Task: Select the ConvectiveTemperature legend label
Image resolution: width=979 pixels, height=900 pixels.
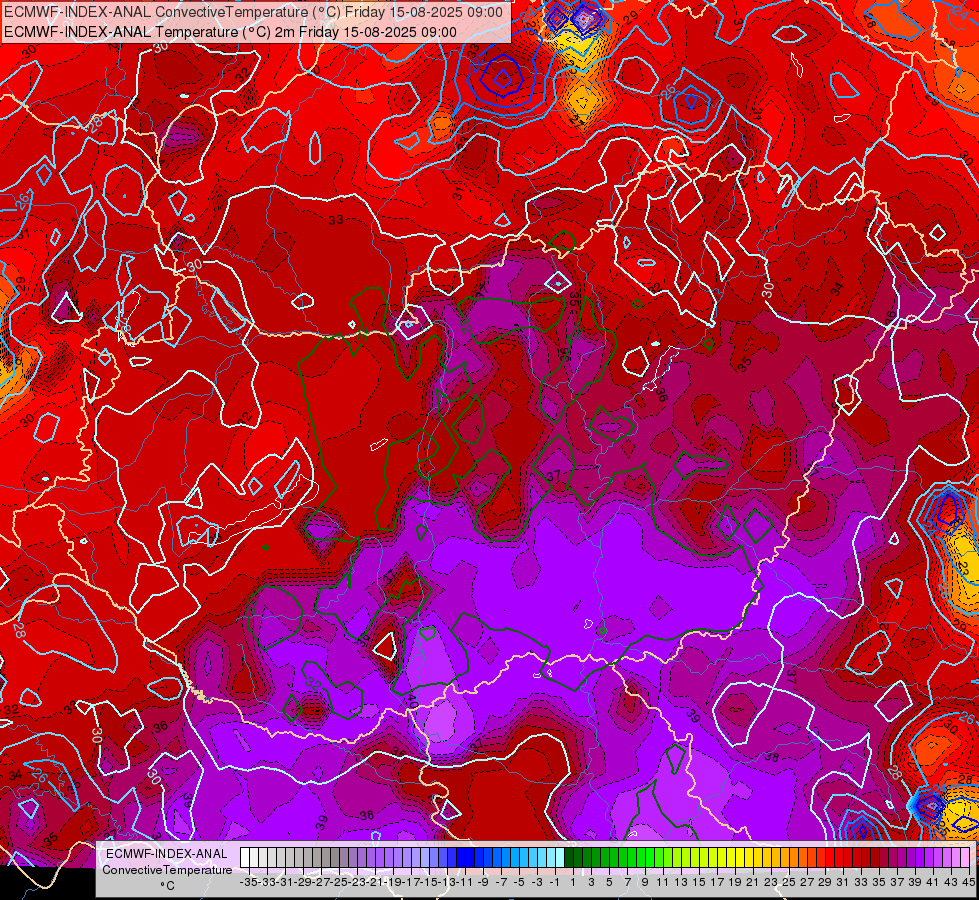Action: point(167,869)
